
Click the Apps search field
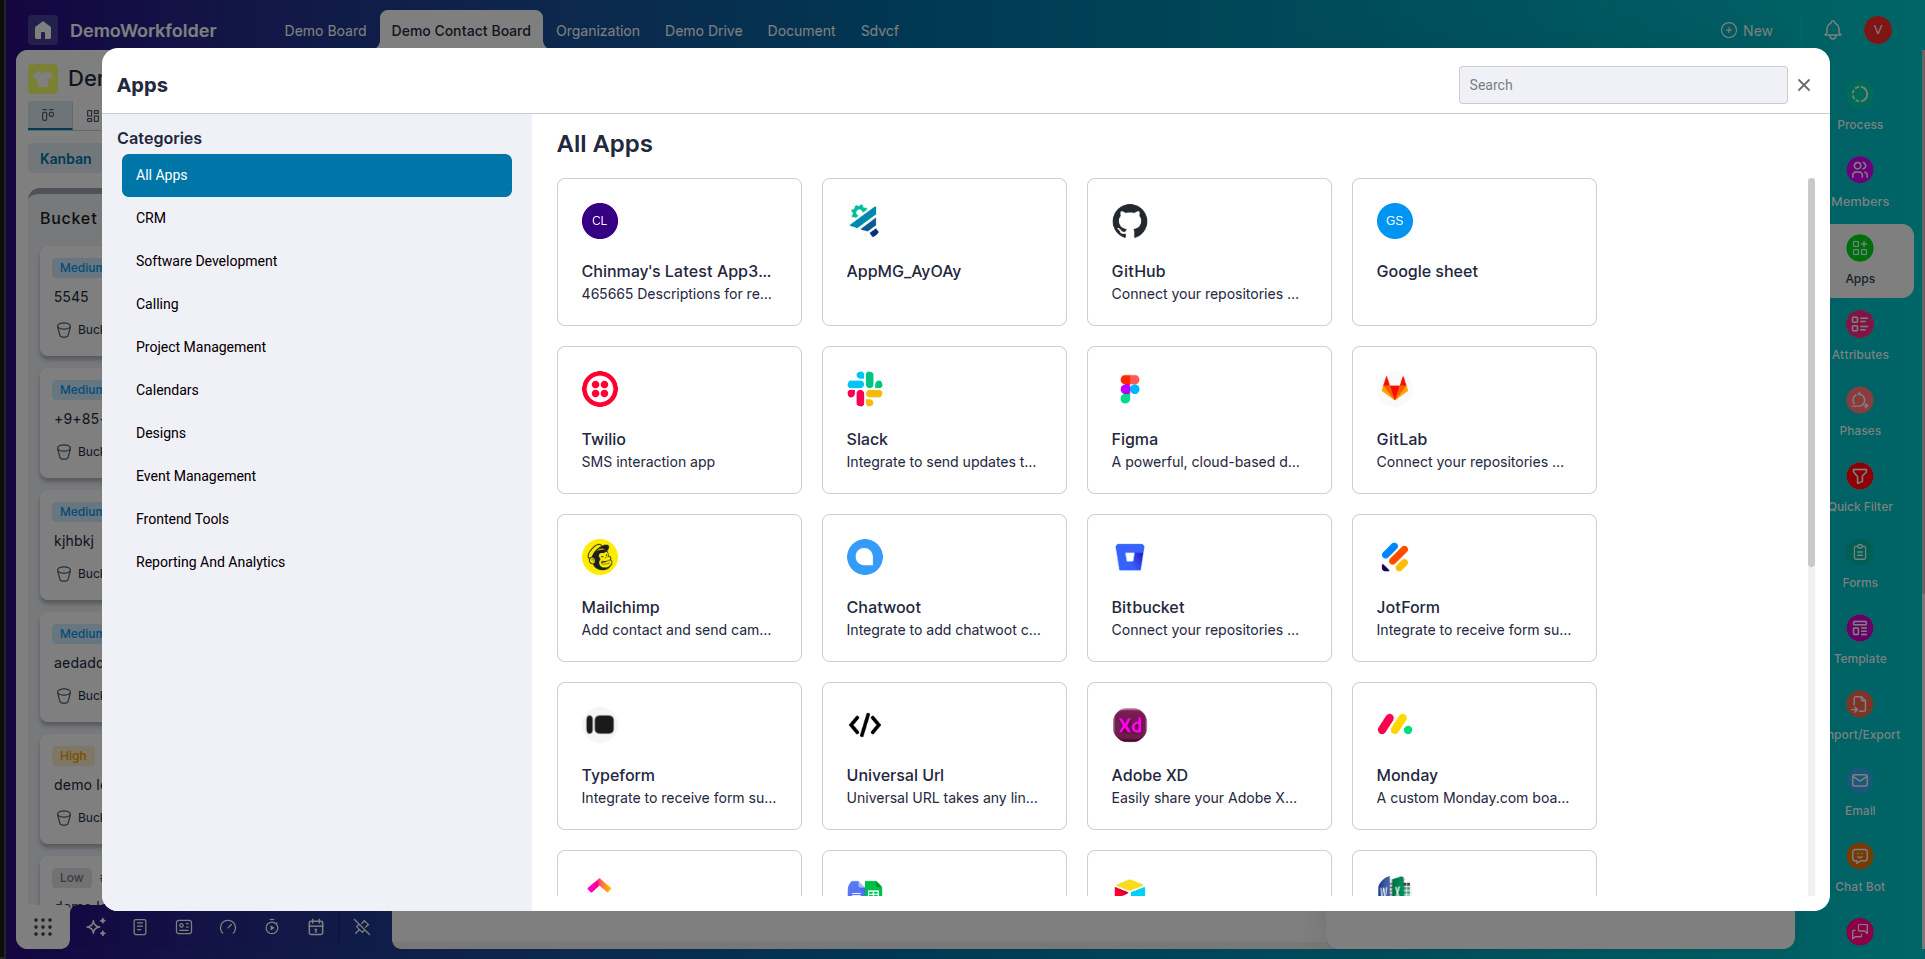pyautogui.click(x=1623, y=85)
